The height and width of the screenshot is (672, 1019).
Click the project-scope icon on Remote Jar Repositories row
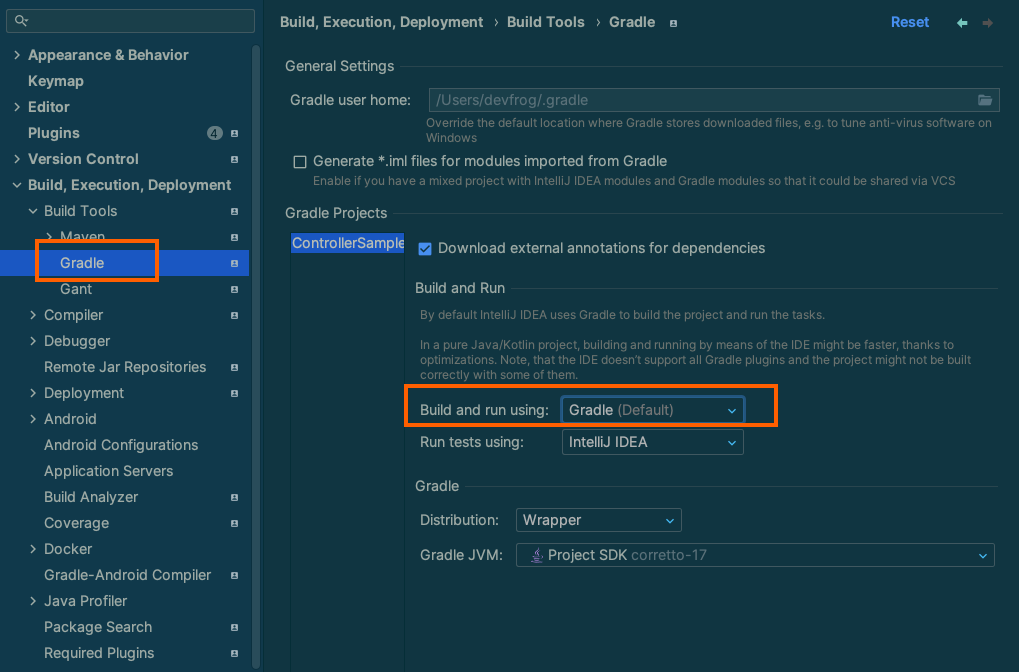(x=235, y=367)
